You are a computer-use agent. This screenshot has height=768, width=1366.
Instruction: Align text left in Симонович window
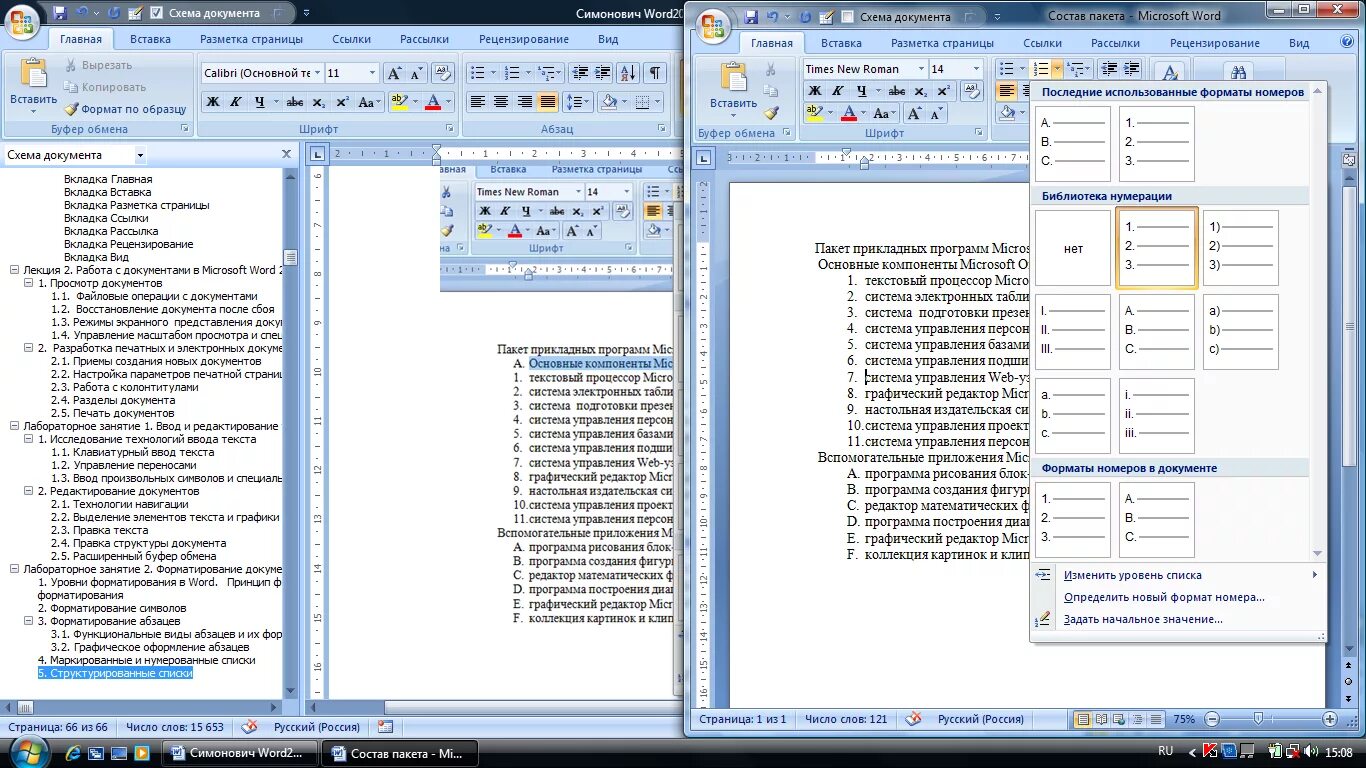pyautogui.click(x=478, y=102)
